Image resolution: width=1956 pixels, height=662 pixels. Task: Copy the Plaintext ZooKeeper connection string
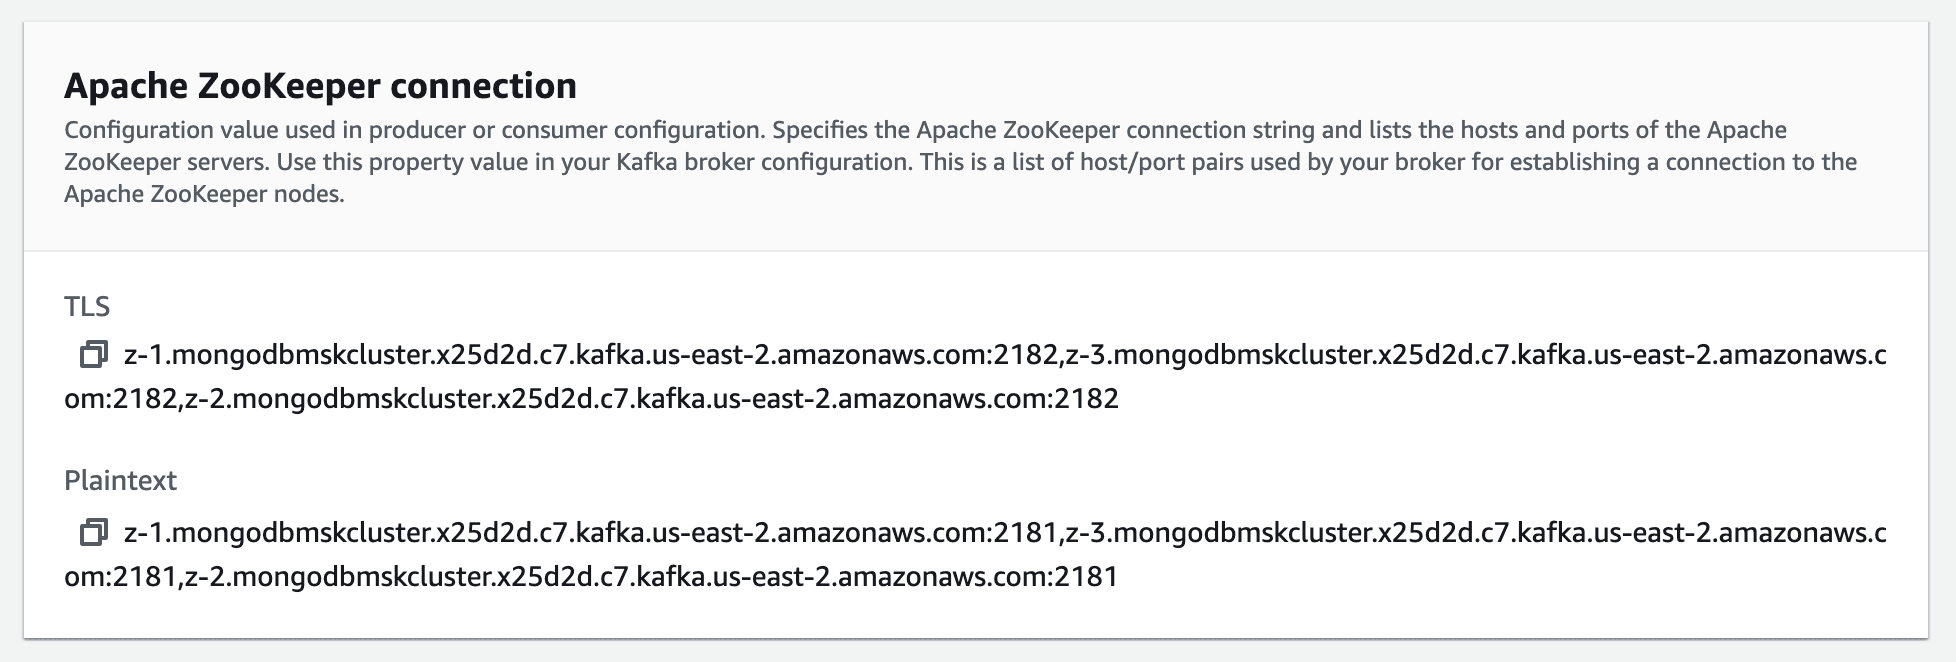[94, 533]
